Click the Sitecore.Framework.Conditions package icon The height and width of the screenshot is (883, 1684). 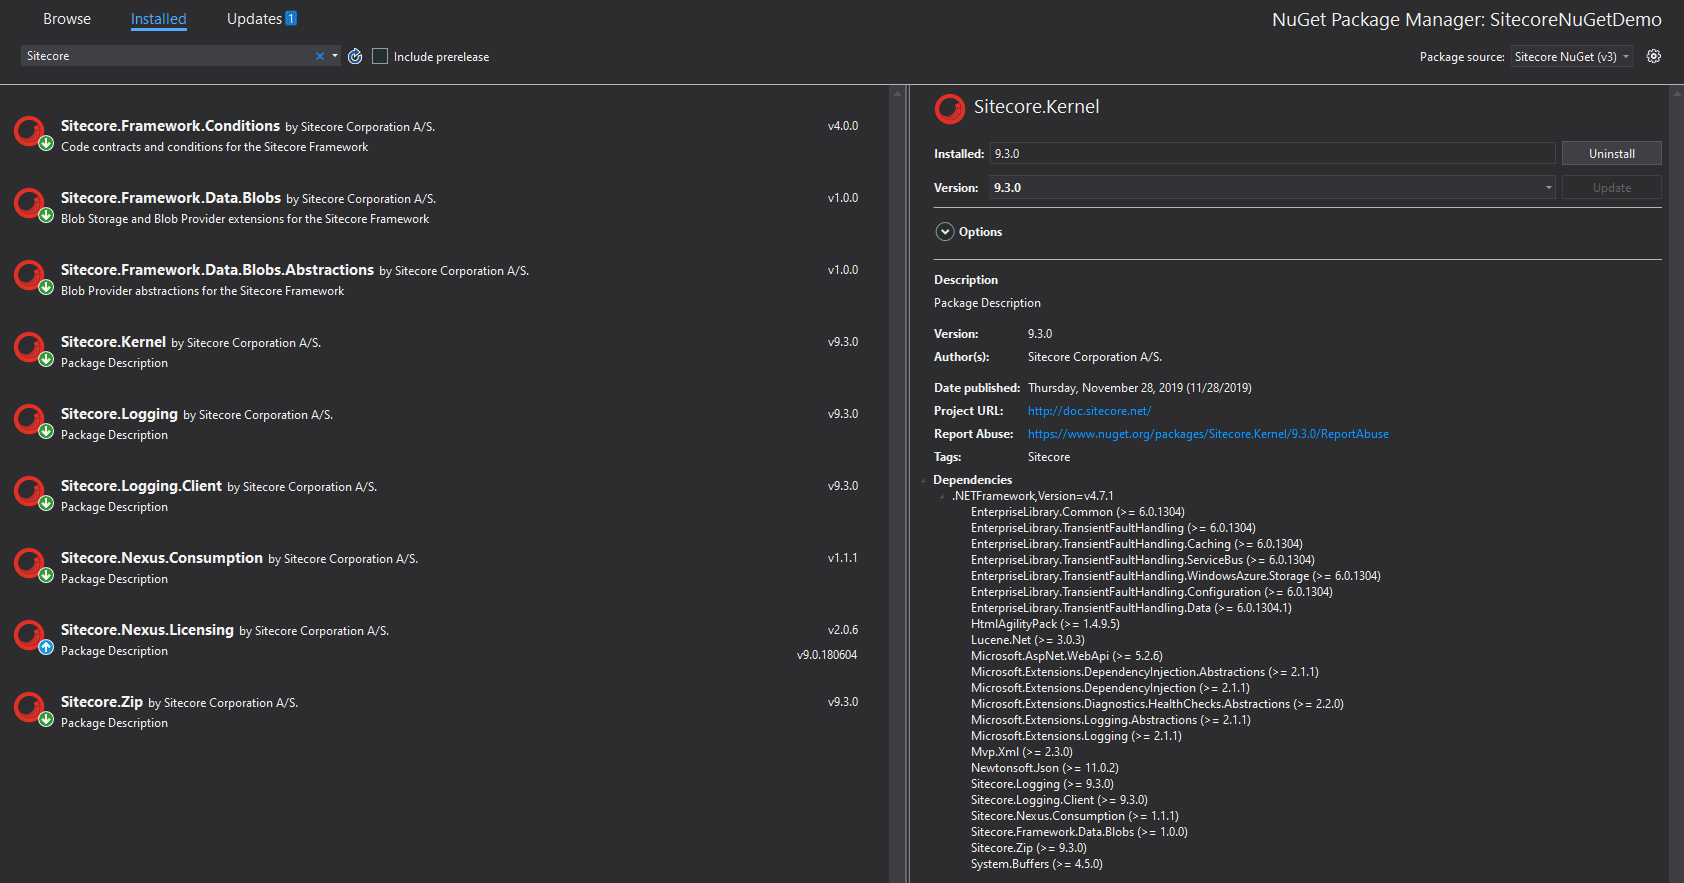pos(29,131)
